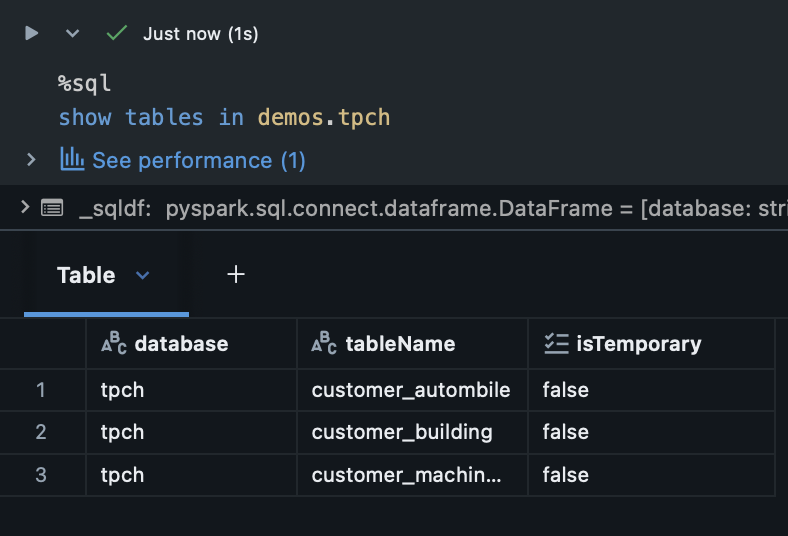
Task: Click the tableName column header
Action: pyautogui.click(x=400, y=344)
